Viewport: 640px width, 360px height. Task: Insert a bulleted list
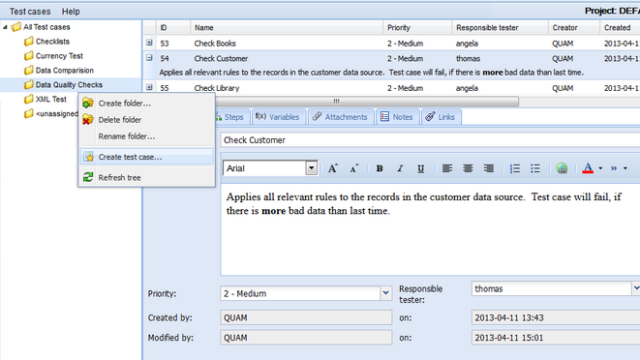coord(535,168)
